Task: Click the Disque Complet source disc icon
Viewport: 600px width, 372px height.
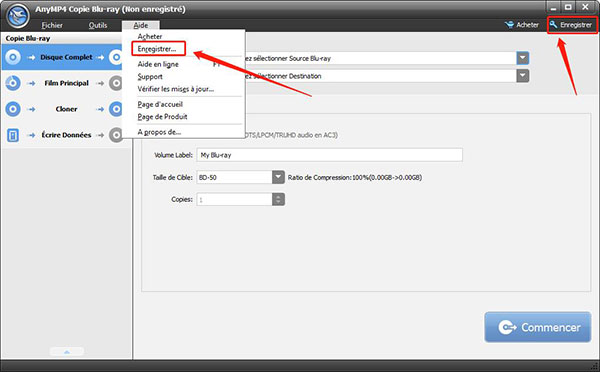Action: tap(13, 57)
